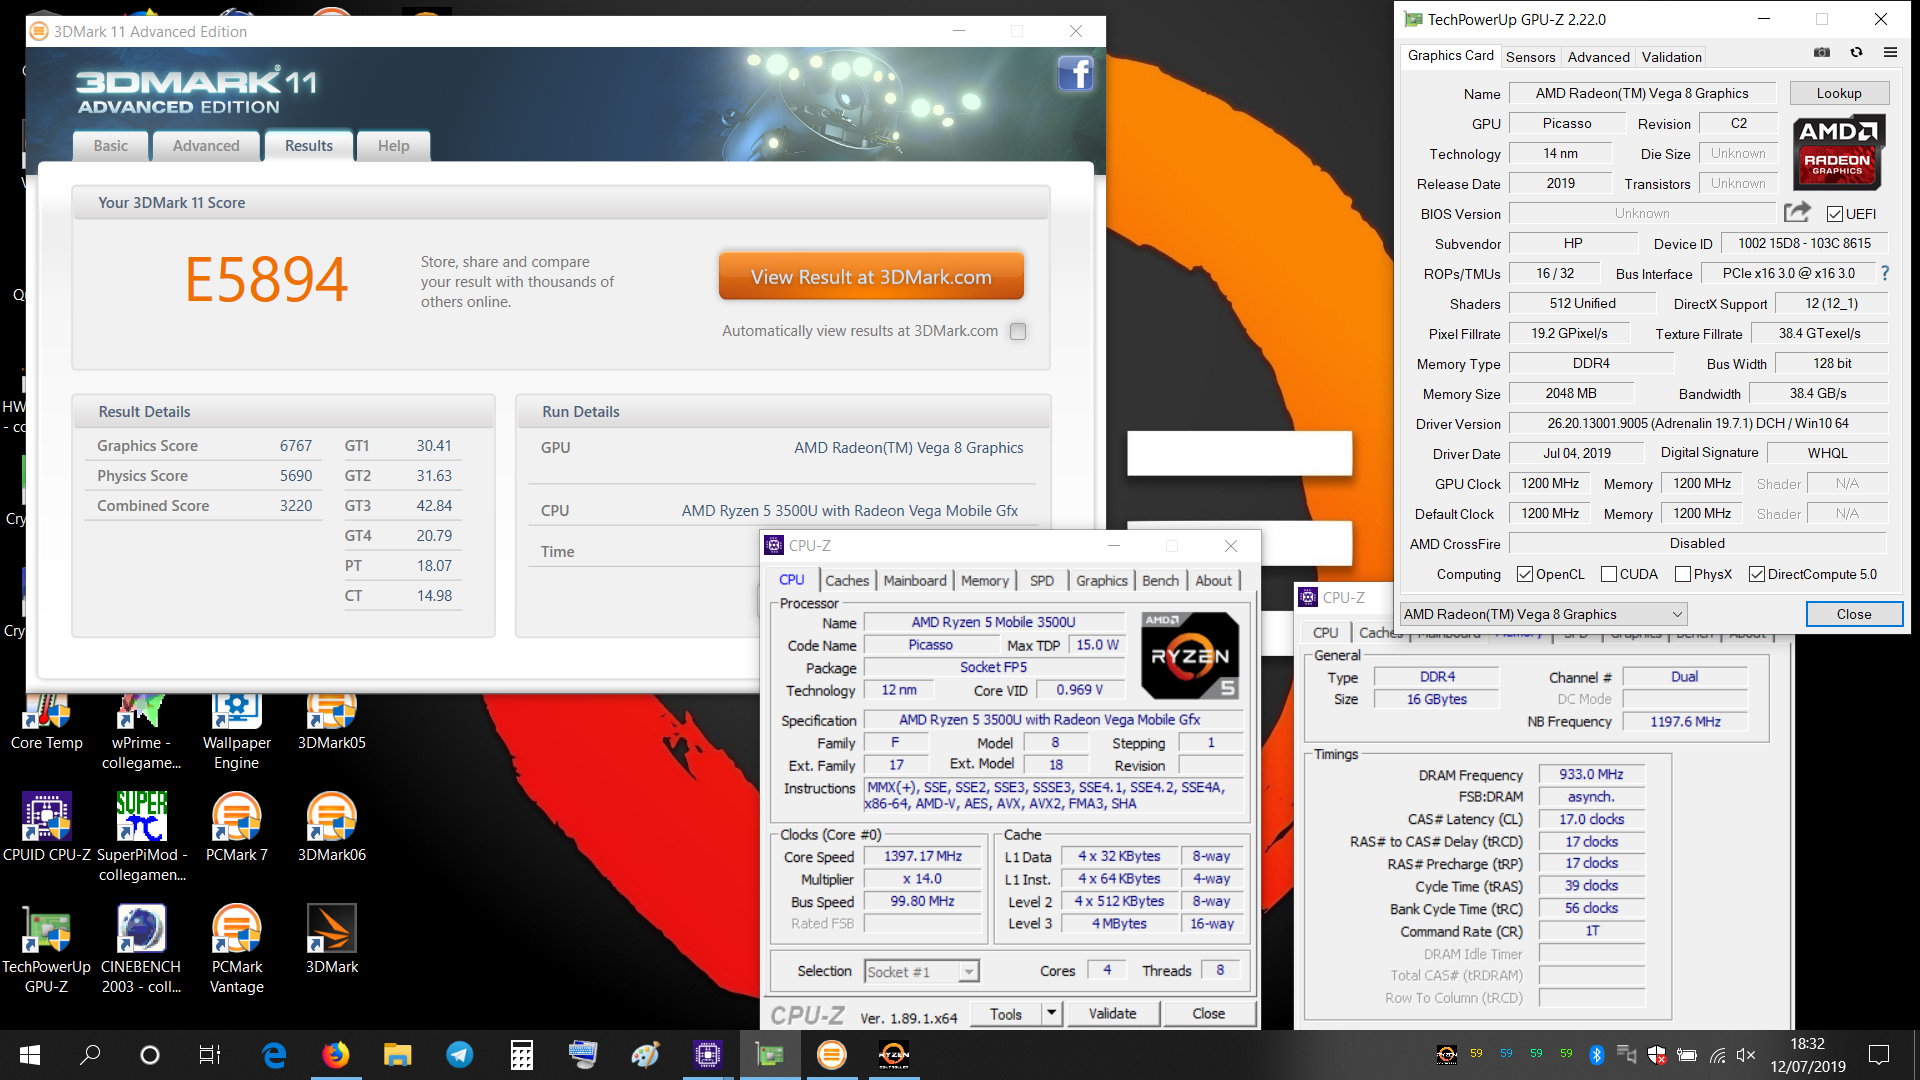Click the Close button in front CPU-Z
The image size is (1920, 1080).
1208,1013
